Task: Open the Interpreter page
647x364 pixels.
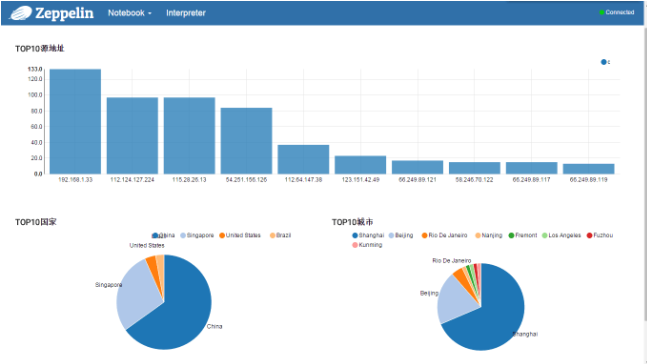Action: [186, 13]
